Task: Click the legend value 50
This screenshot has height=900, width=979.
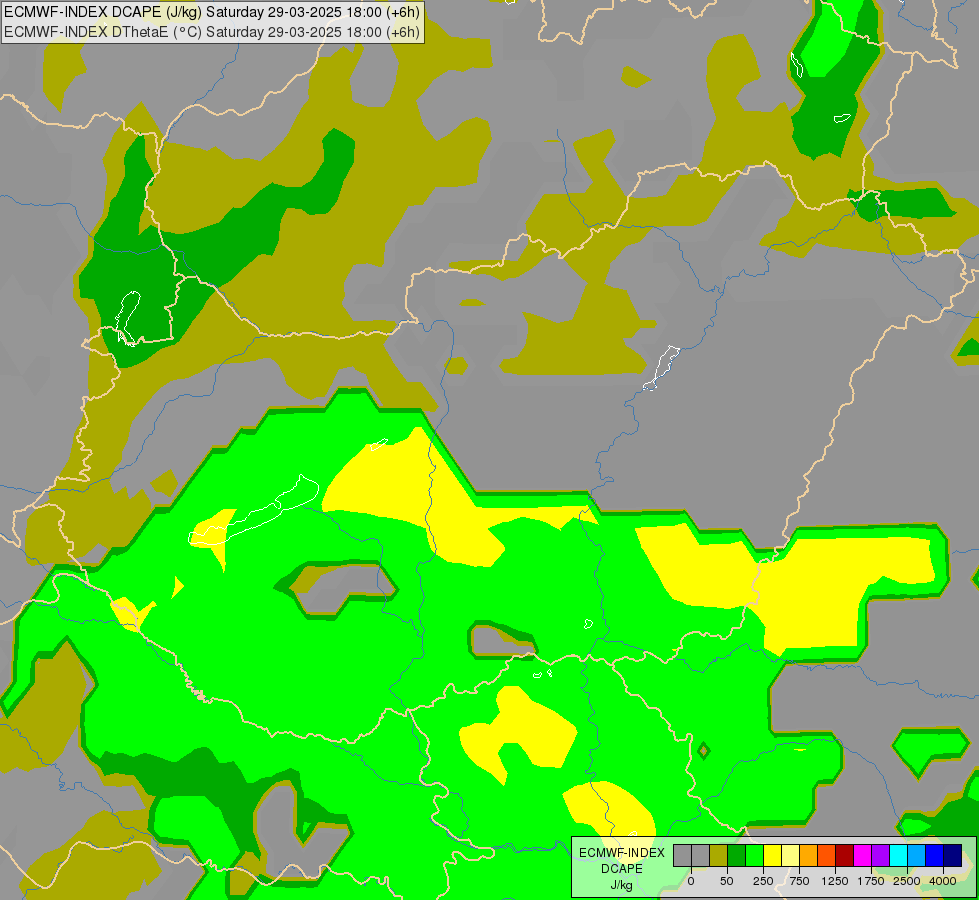Action: (x=727, y=881)
